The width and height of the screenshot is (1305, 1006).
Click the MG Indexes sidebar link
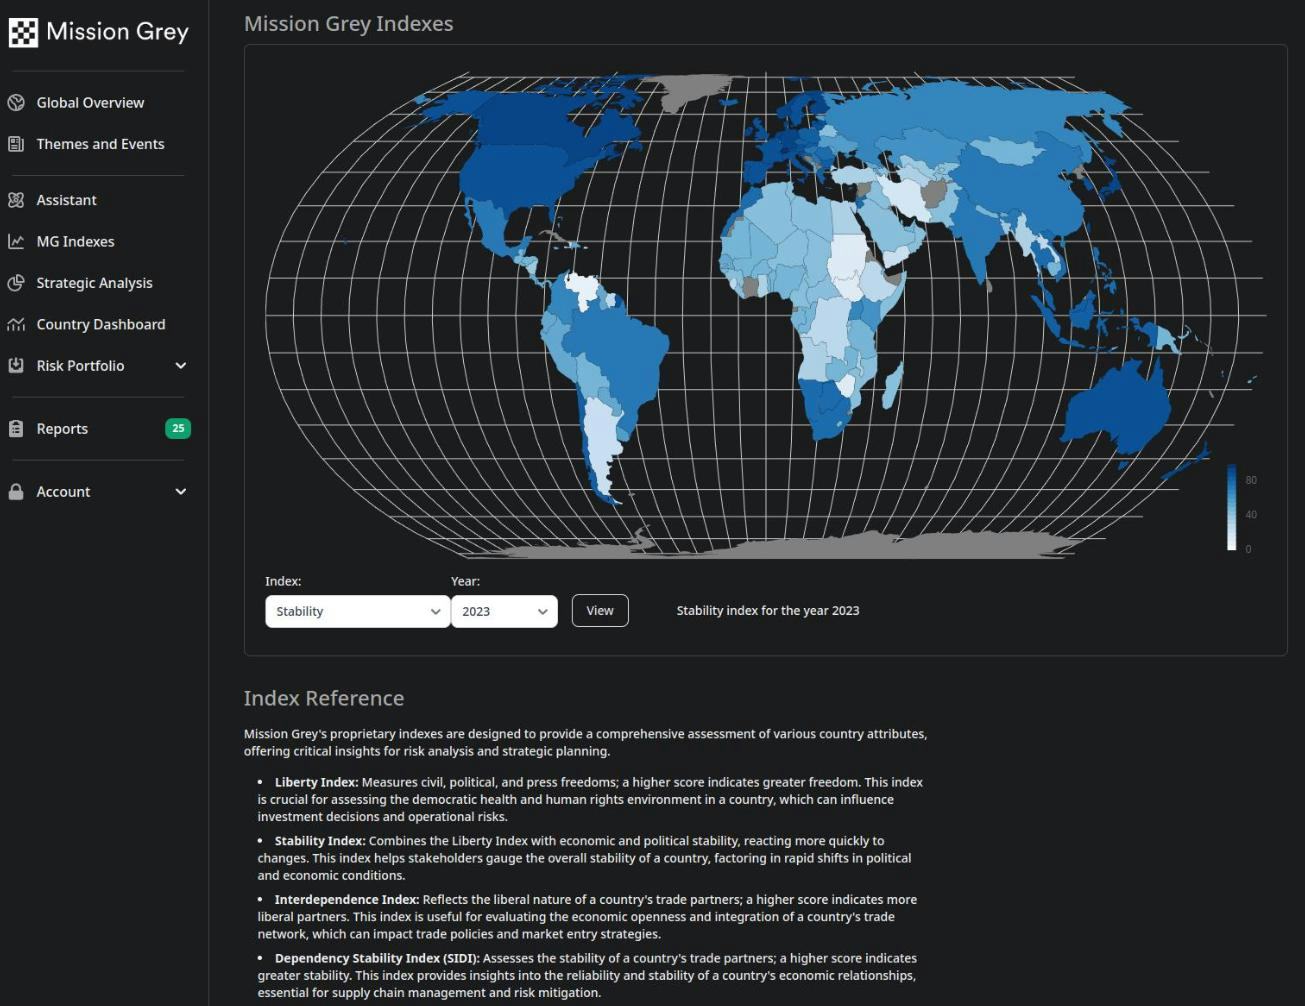75,241
